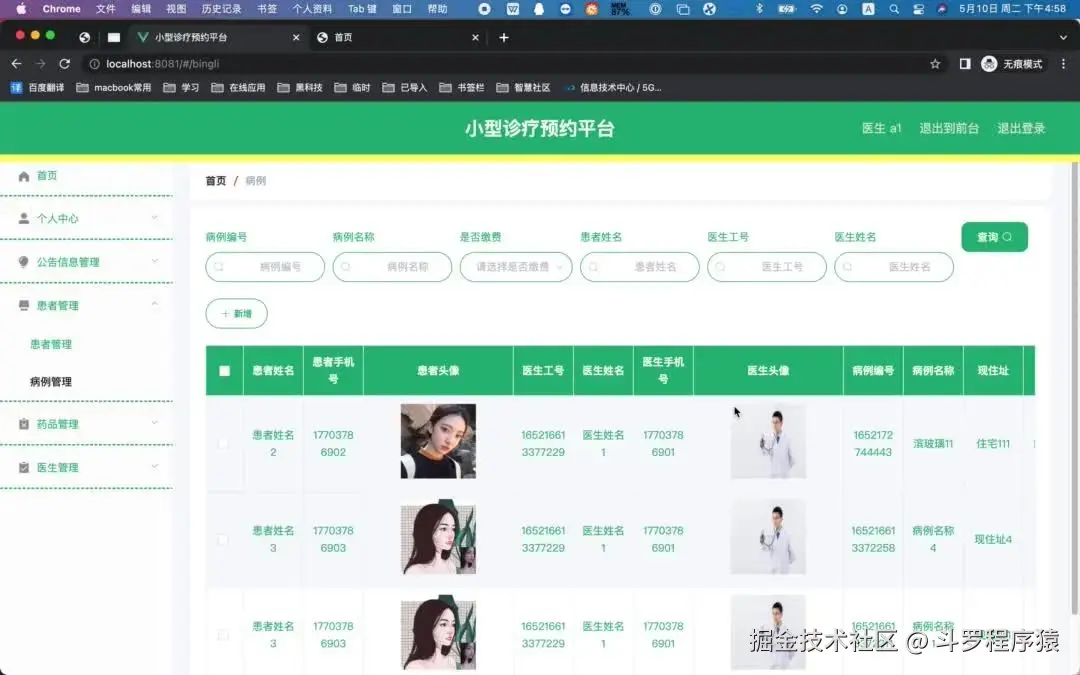Select 病例管理 submenu item

pos(51,382)
